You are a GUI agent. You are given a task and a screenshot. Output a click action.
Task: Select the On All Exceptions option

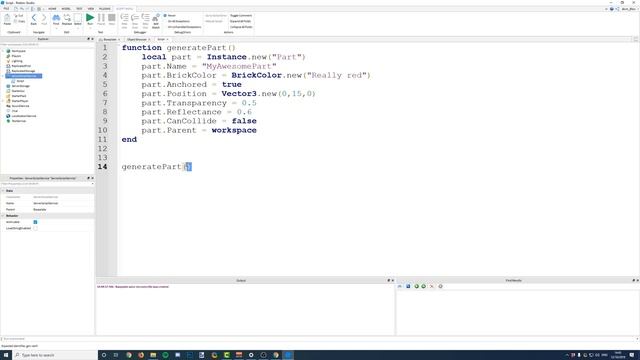coord(178,21)
